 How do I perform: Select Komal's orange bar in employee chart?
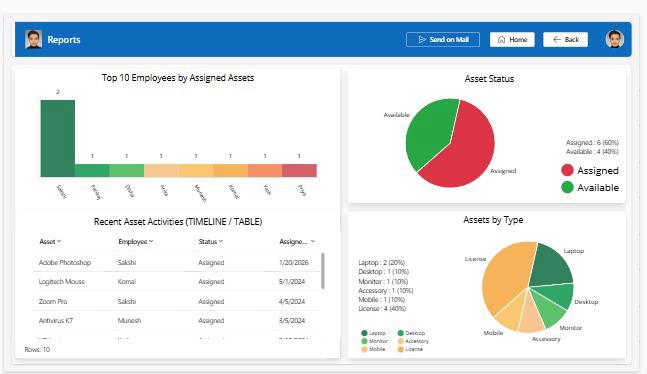pyautogui.click(x=231, y=170)
